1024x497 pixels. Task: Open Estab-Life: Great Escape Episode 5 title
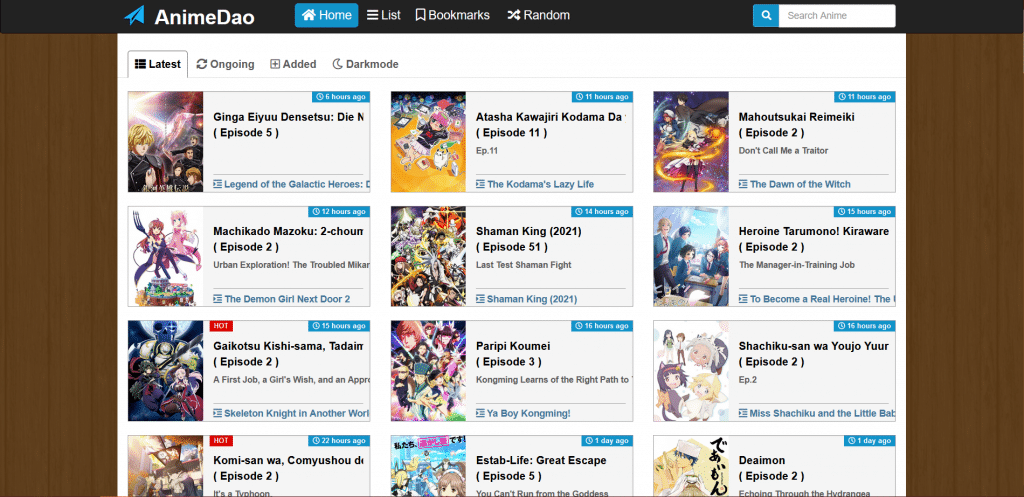(x=541, y=468)
